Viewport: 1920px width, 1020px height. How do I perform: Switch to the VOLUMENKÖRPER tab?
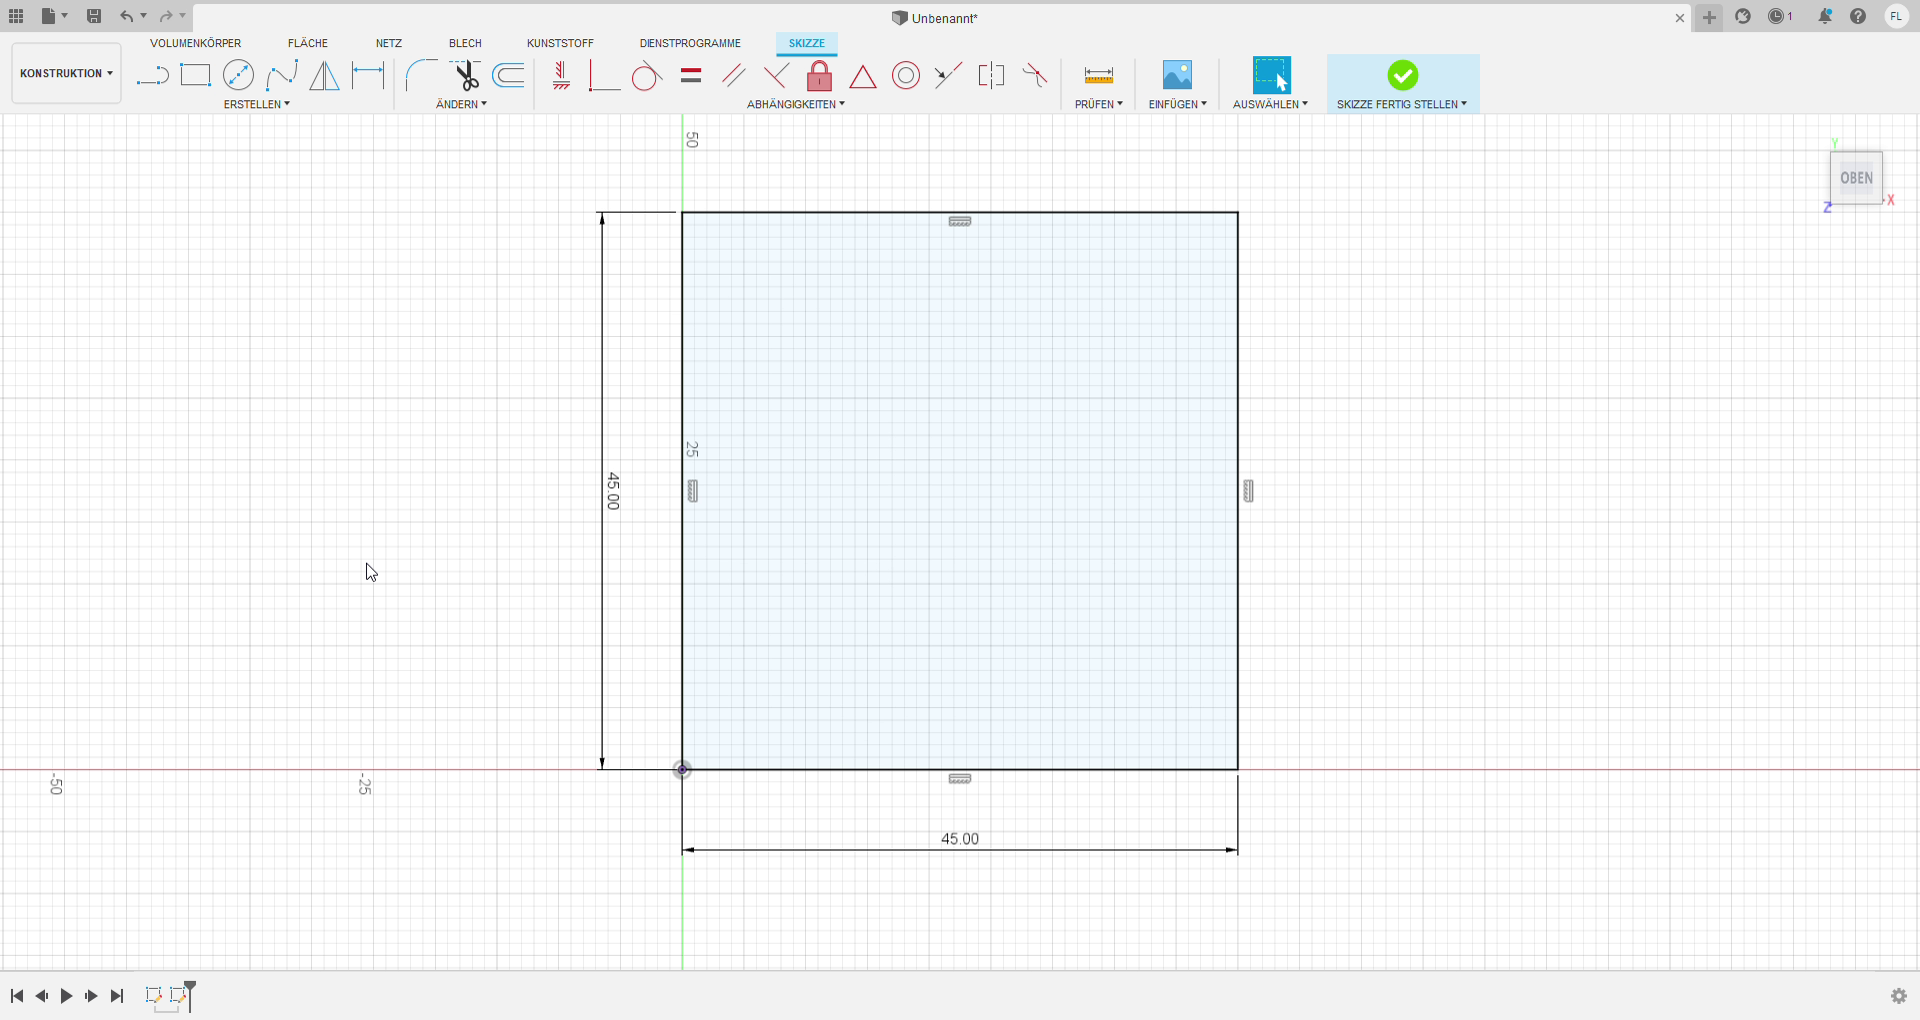(195, 43)
